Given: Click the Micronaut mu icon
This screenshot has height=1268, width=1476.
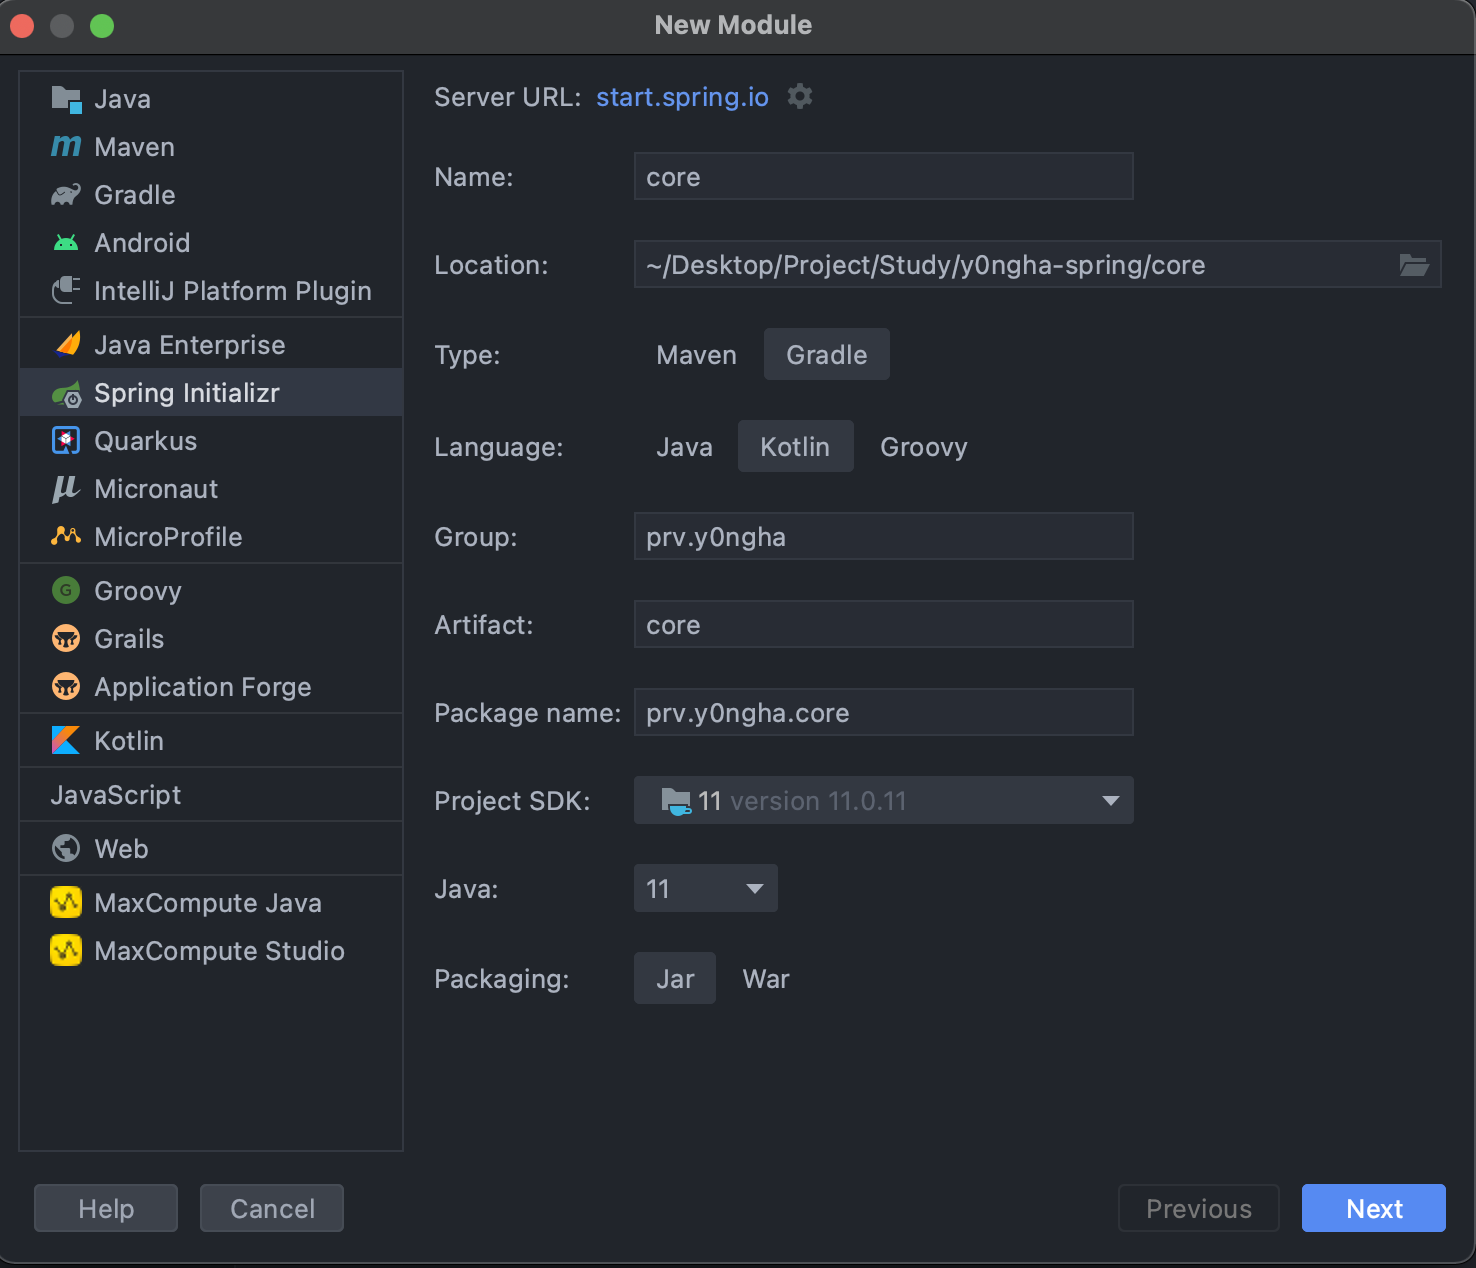Looking at the screenshot, I should (66, 489).
